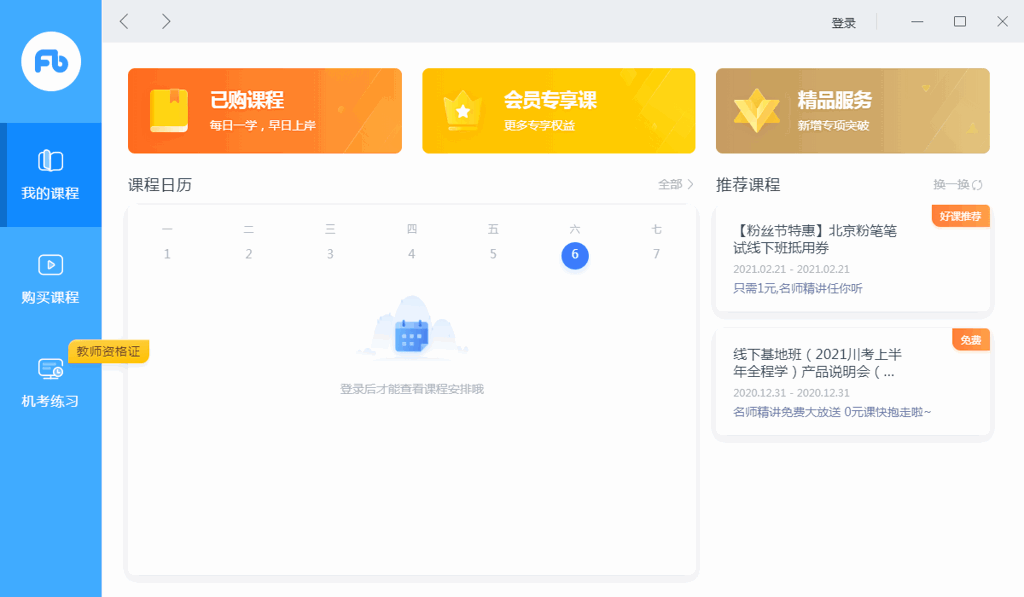Open the 已购课程 orange banner
The width and height of the screenshot is (1024, 597).
[264, 111]
